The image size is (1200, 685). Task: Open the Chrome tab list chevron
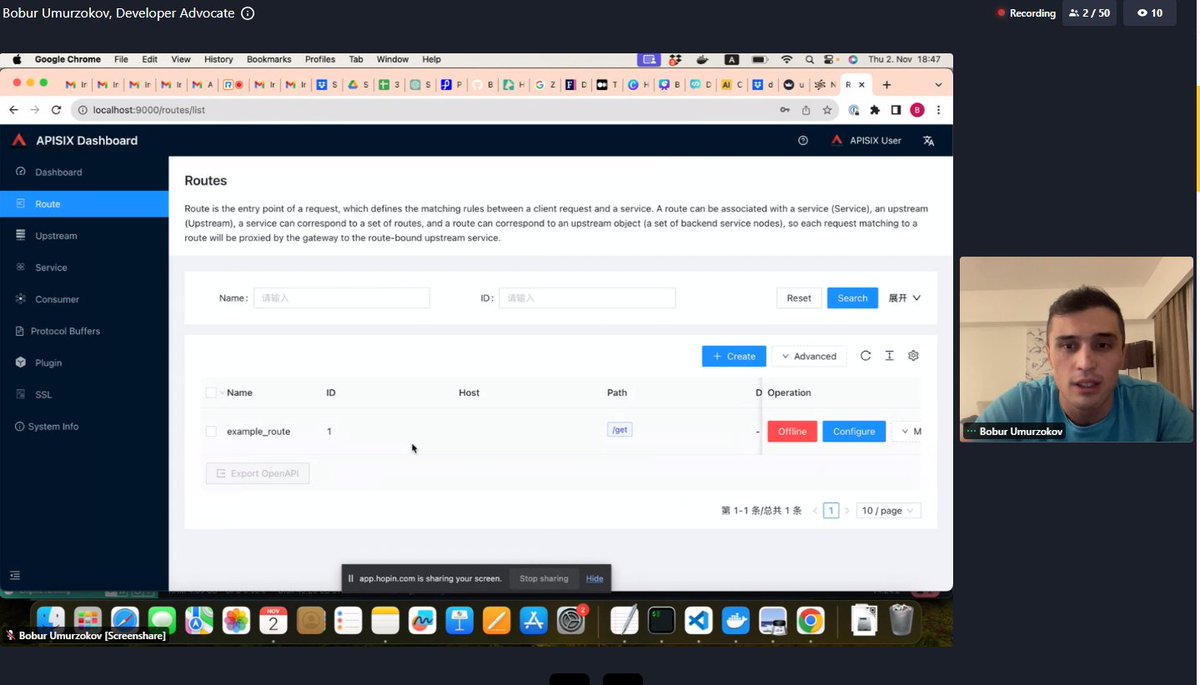[x=938, y=85]
